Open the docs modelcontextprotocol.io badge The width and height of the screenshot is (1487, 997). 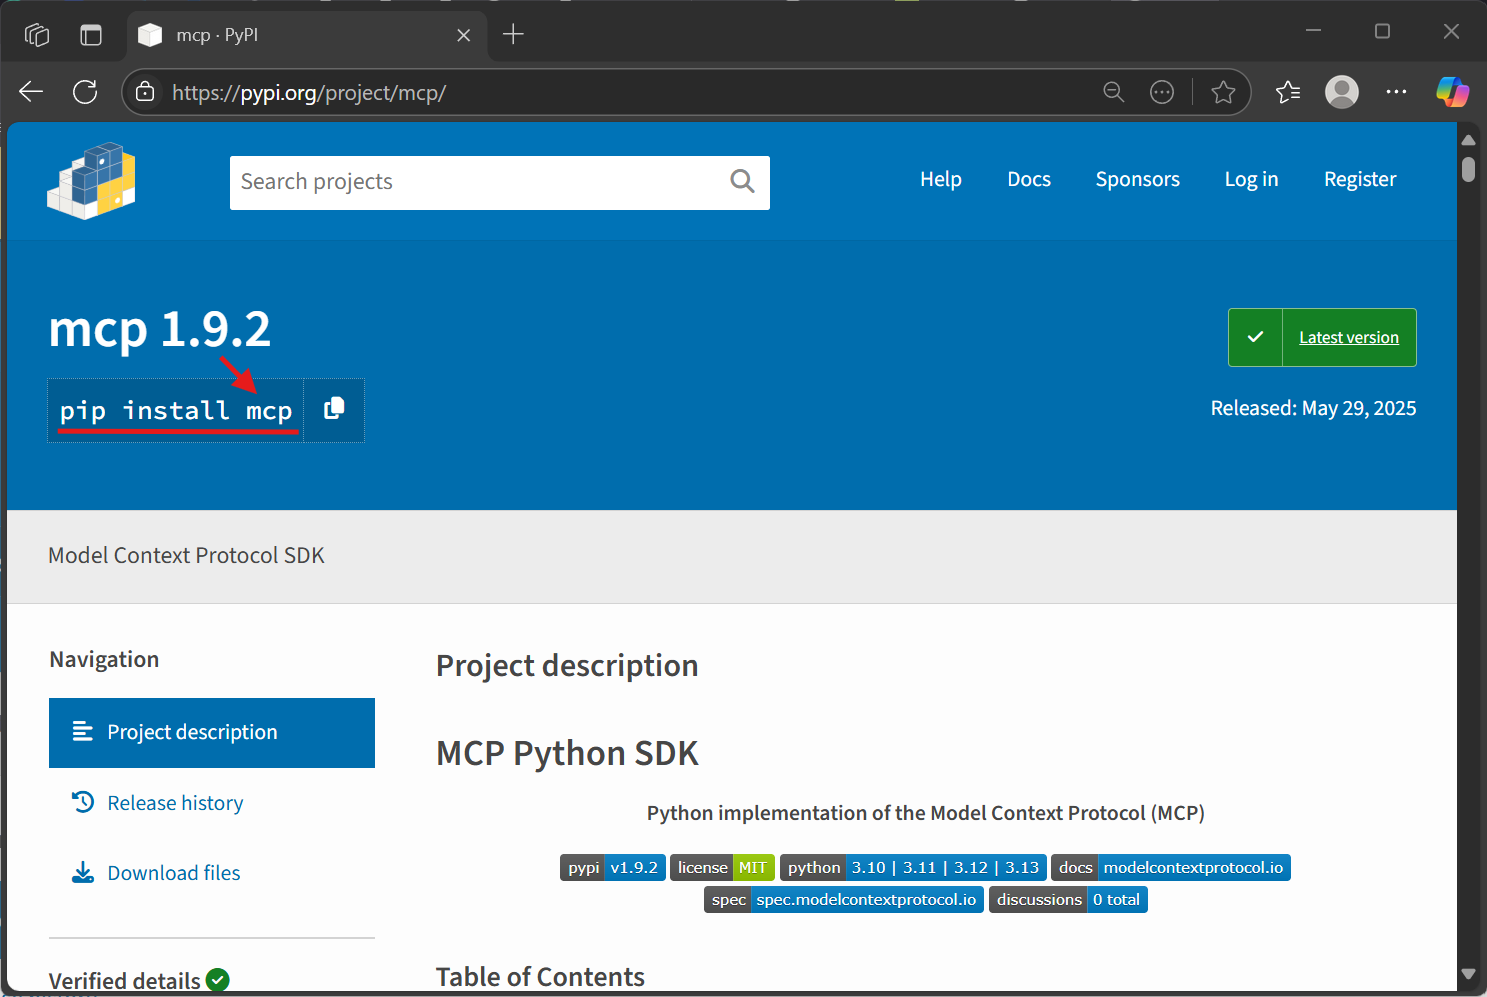coord(1171,867)
